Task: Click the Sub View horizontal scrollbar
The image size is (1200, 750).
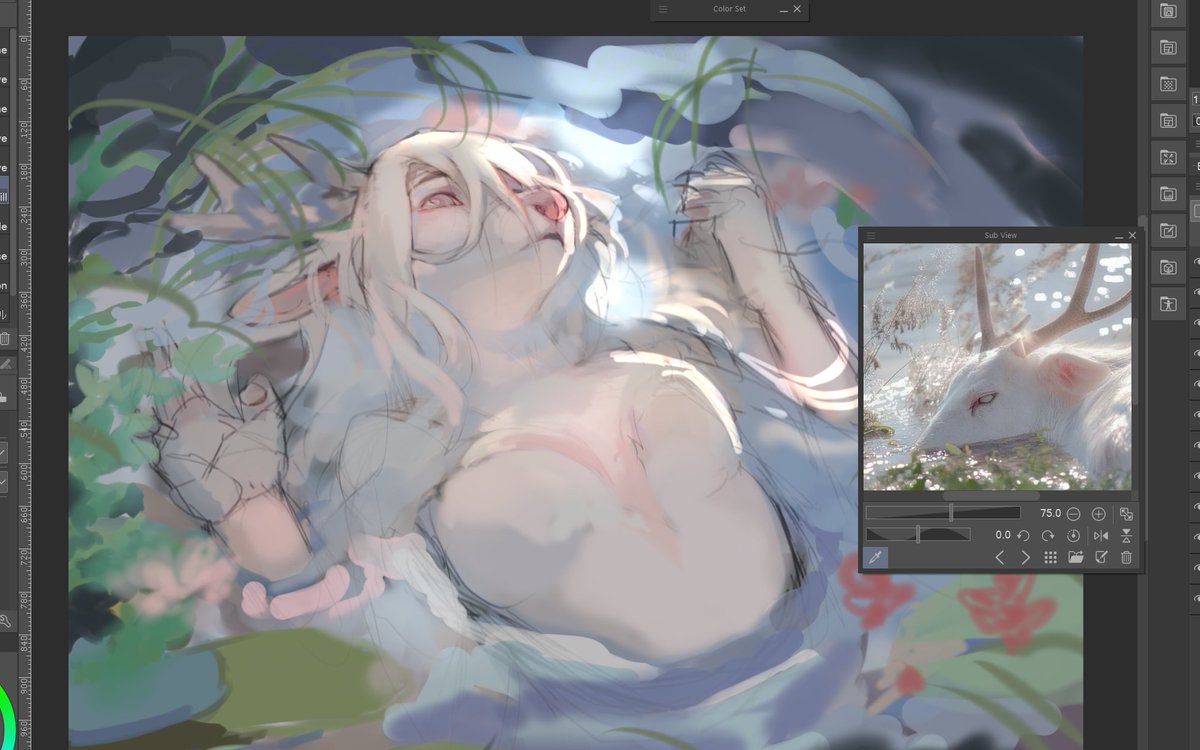Action: click(x=991, y=496)
